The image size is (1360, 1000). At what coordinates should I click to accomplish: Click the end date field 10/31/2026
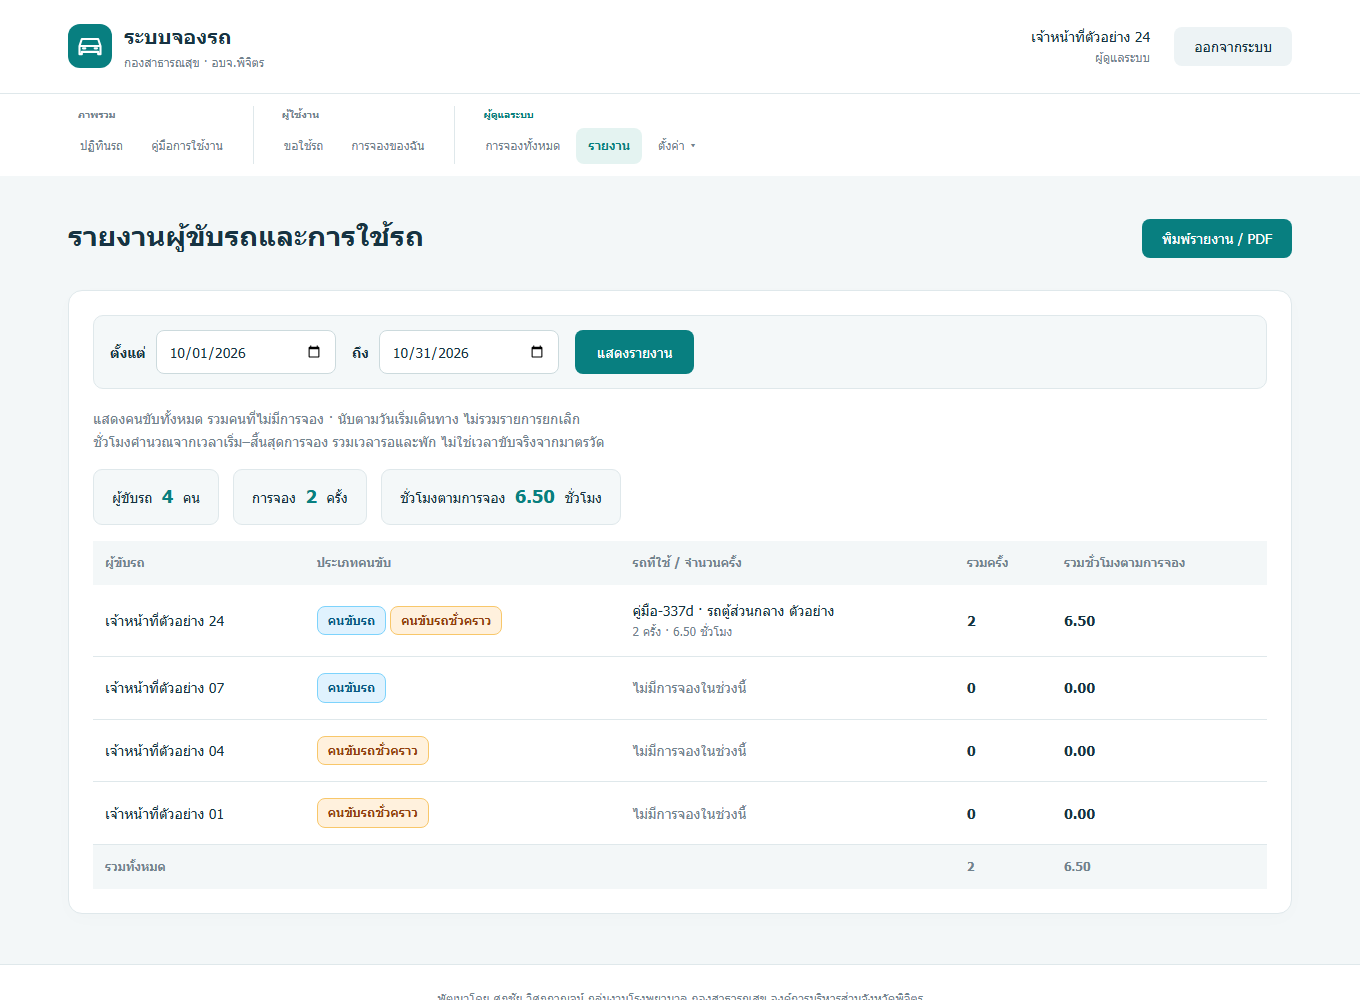[x=469, y=352]
